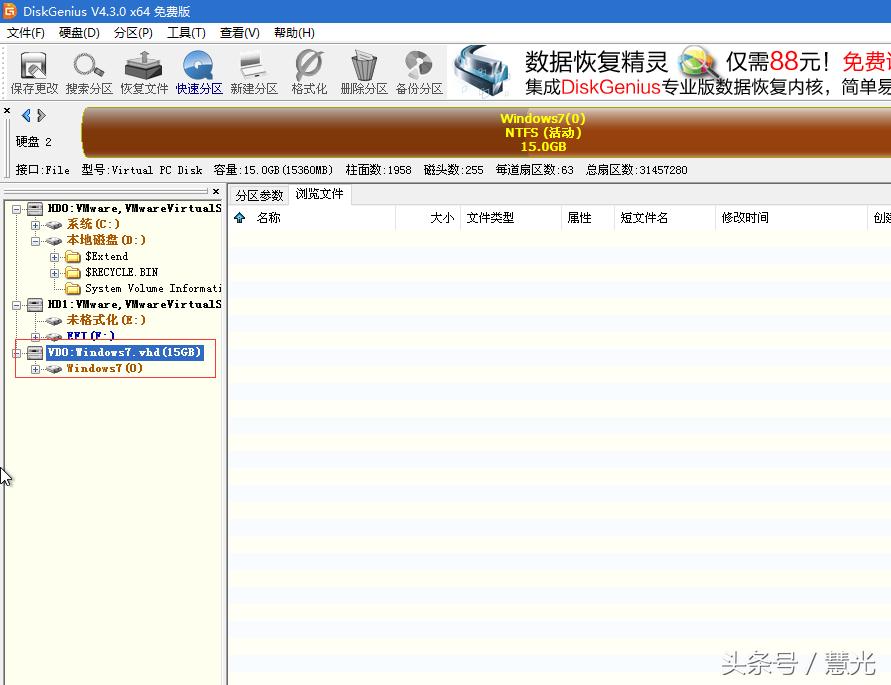Screen dimensions: 891x685
Task: Open the 硬盘(D) menu
Action: pos(78,32)
